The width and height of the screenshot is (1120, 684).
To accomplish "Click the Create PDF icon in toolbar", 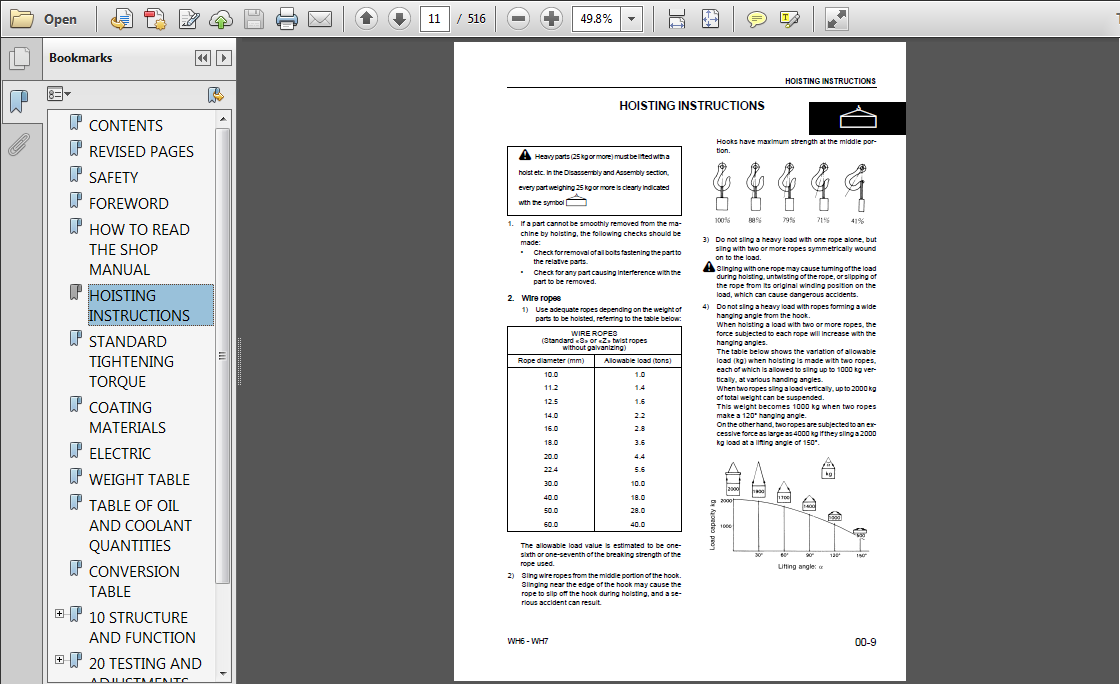I will click(122, 19).
